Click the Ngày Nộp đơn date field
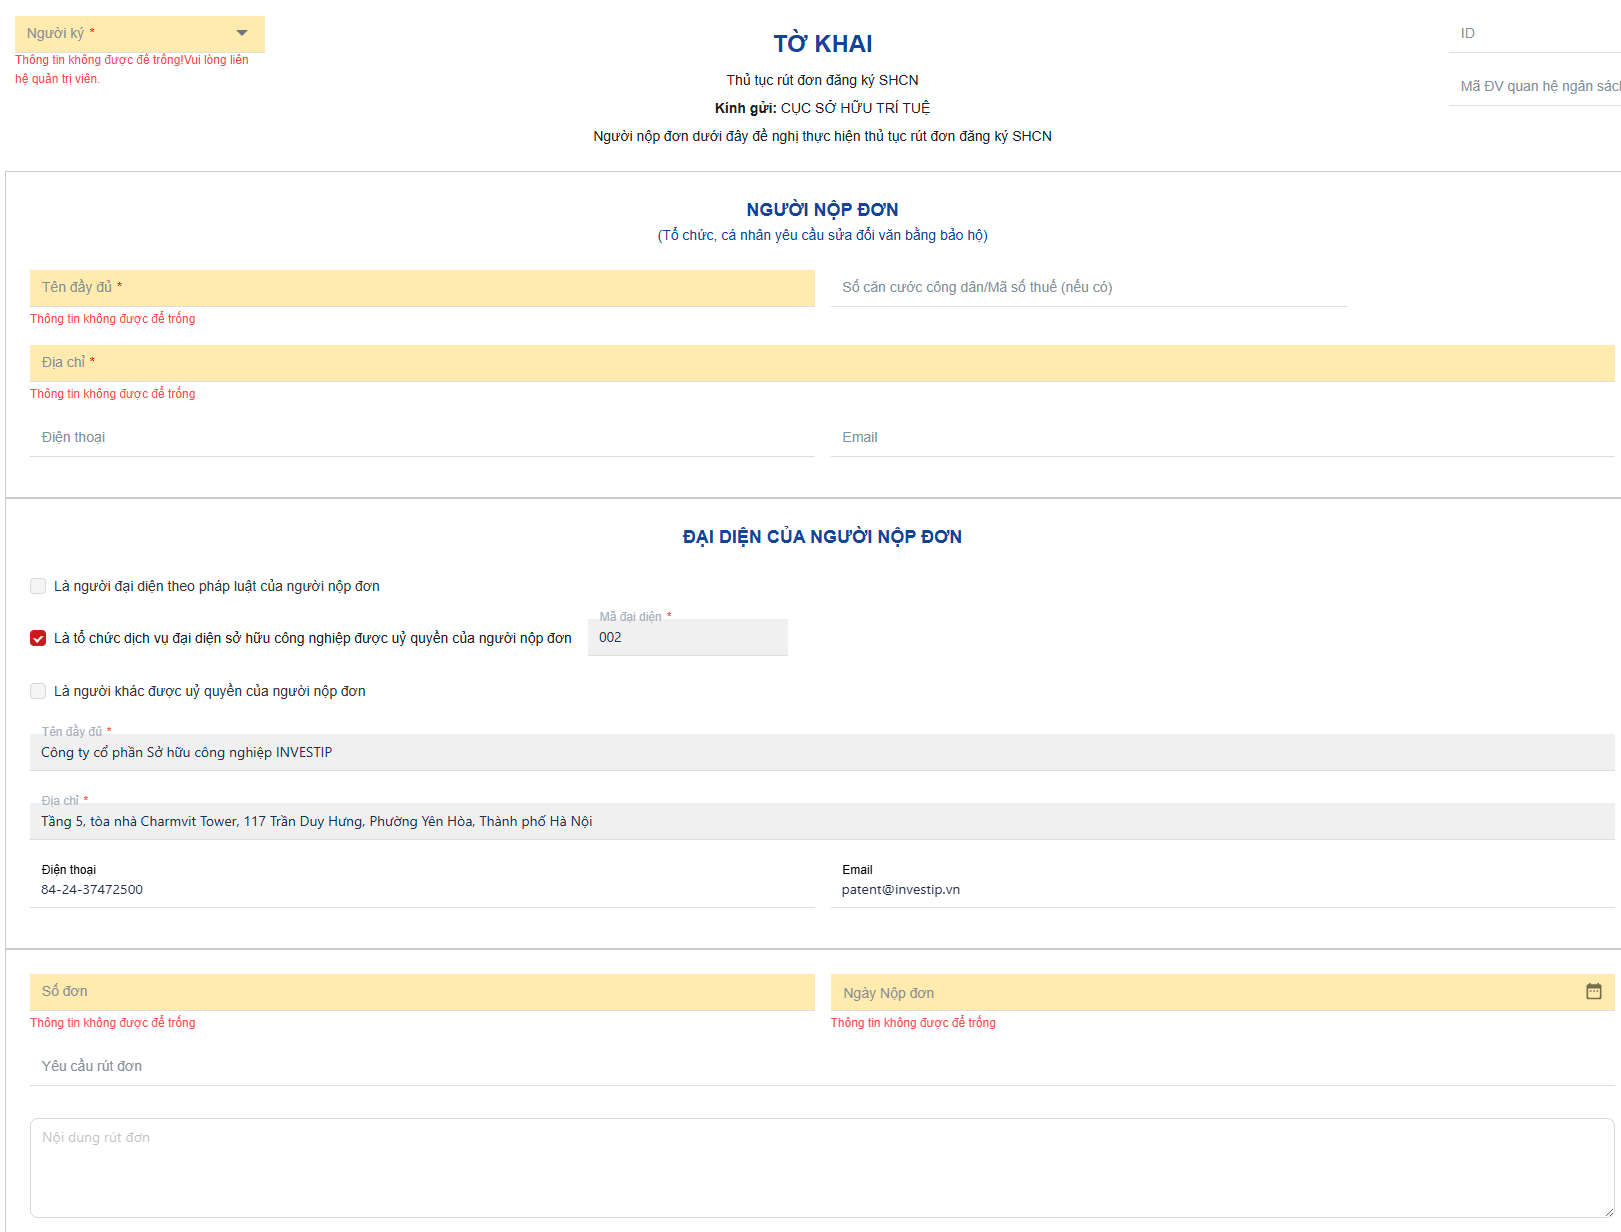 pyautogui.click(x=1200, y=993)
